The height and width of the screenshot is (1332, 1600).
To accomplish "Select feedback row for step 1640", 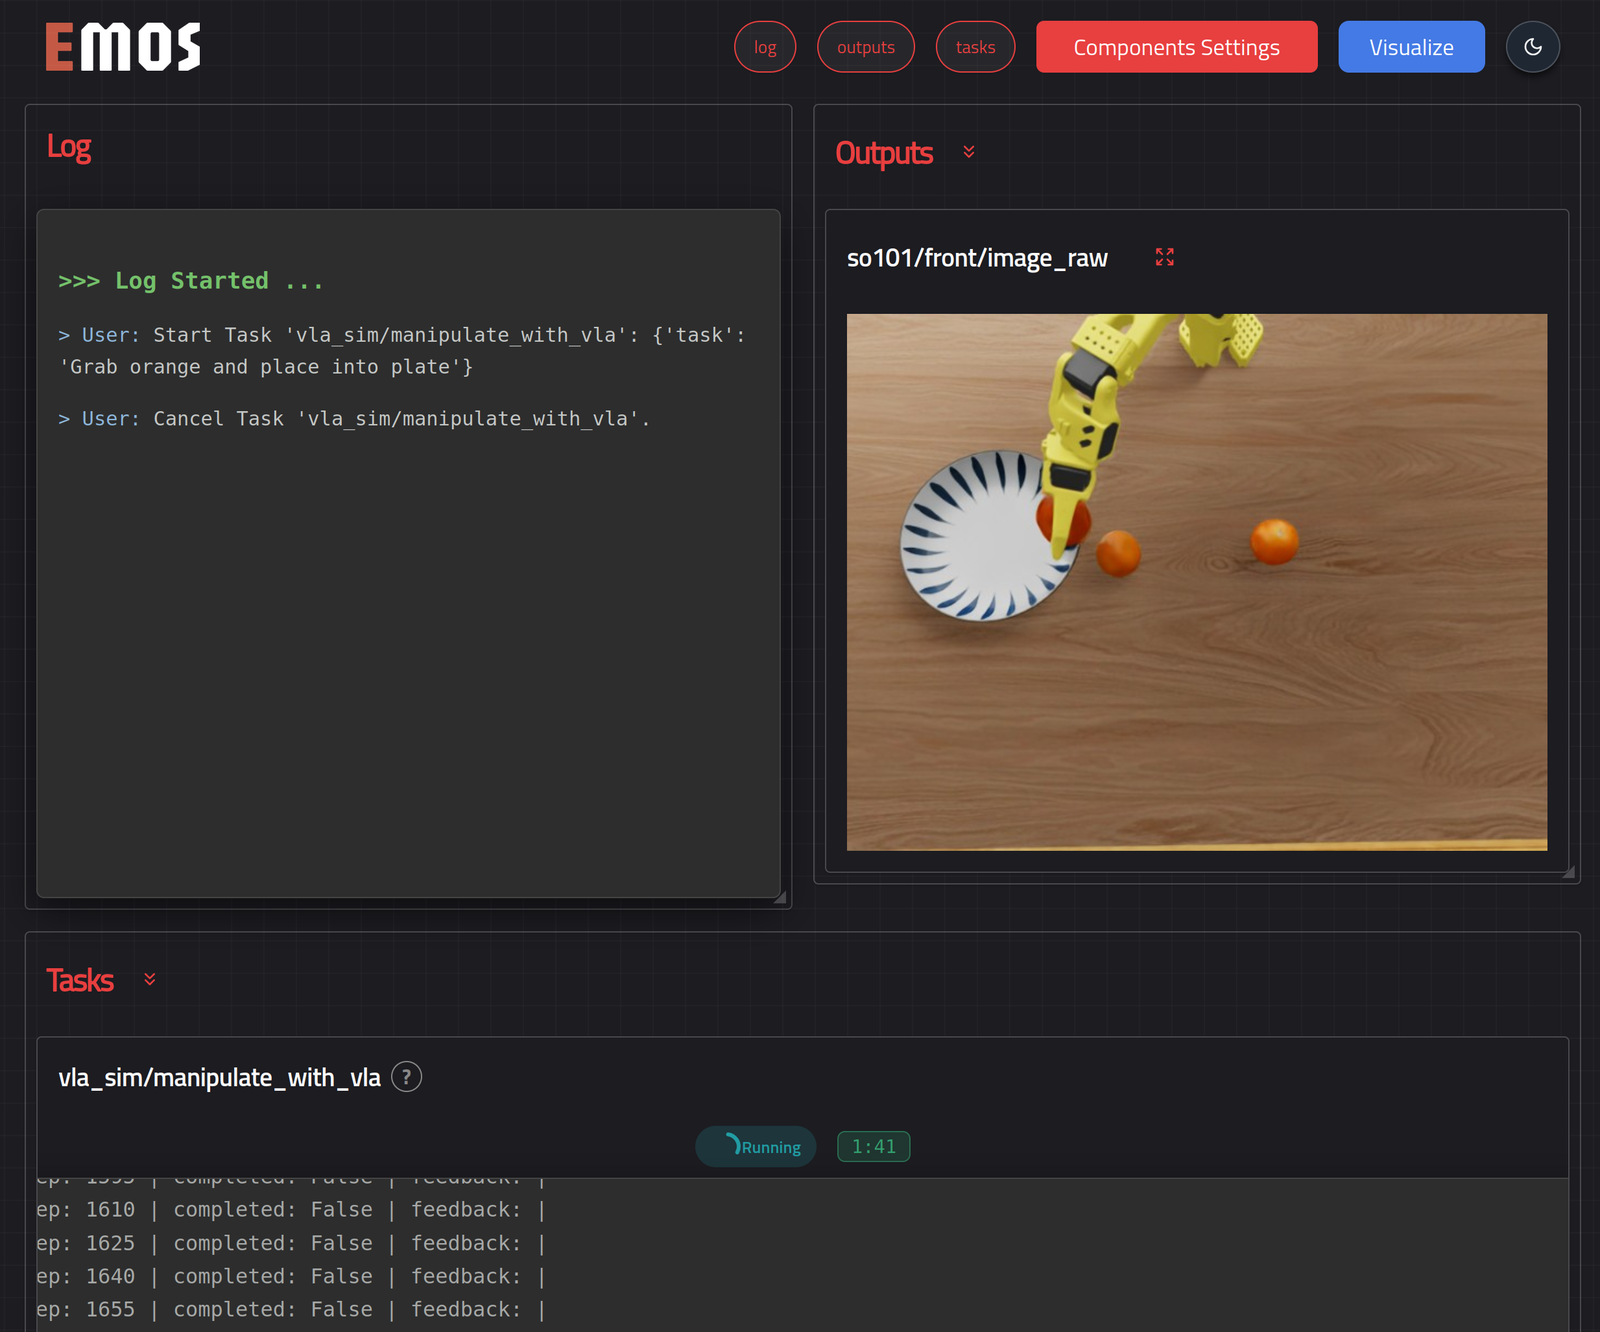I will coord(291,1276).
